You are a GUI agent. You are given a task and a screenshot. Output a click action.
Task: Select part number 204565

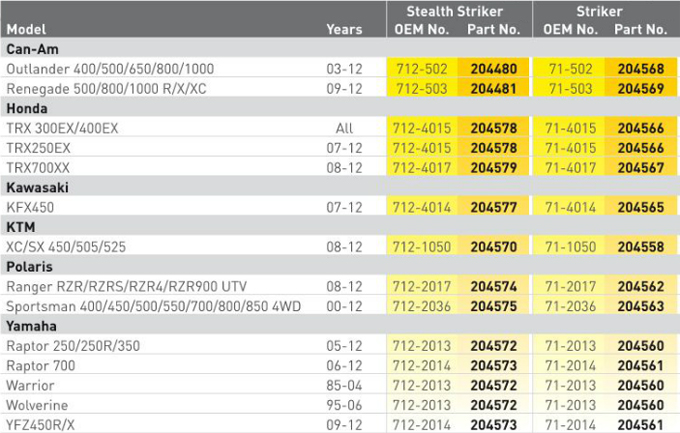tap(641, 207)
